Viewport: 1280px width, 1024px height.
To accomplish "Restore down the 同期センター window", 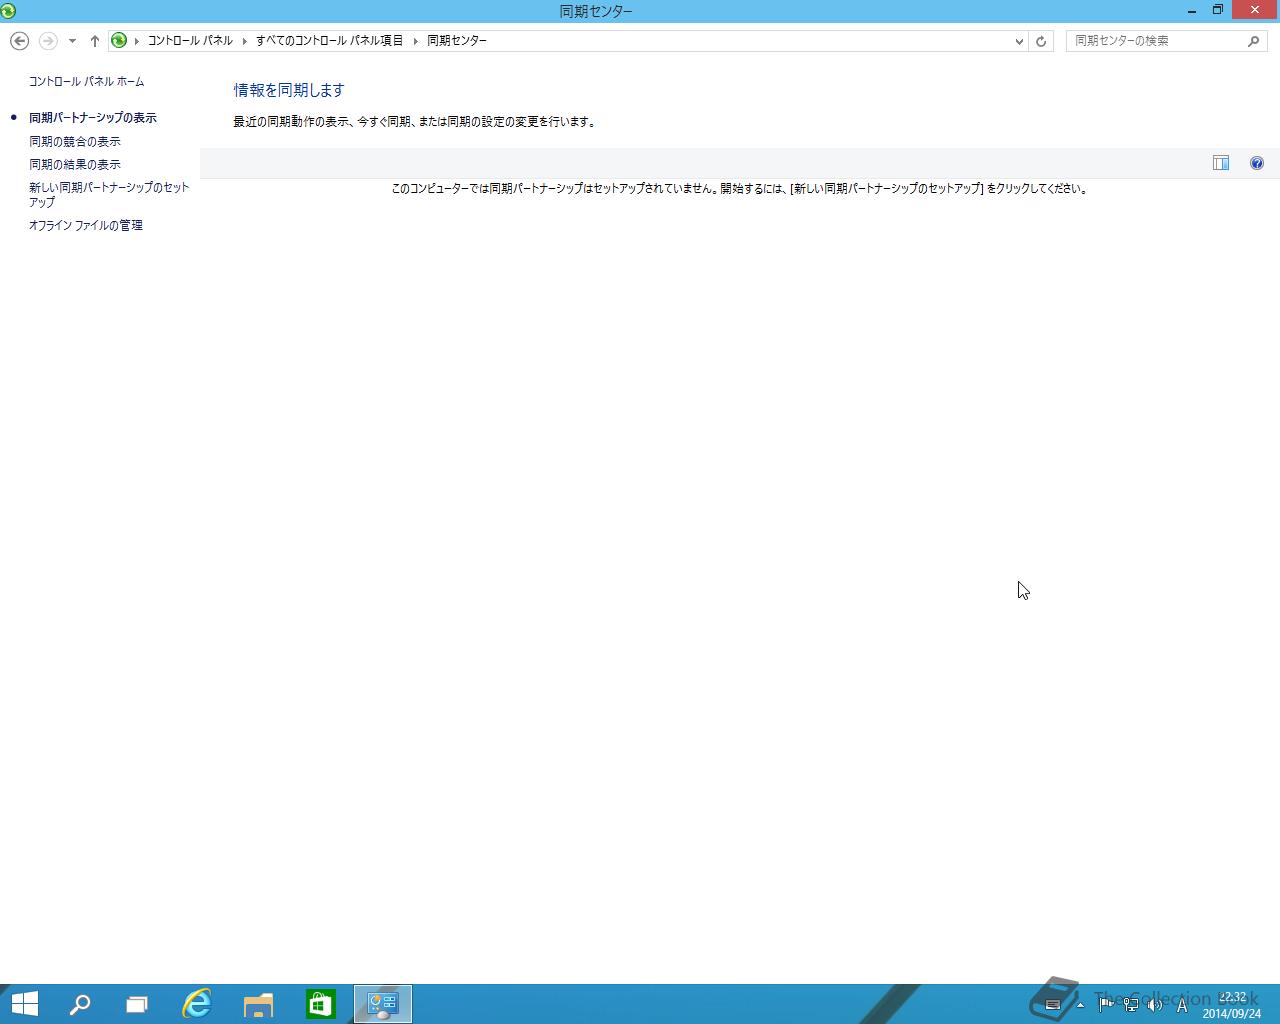I will point(1218,10).
